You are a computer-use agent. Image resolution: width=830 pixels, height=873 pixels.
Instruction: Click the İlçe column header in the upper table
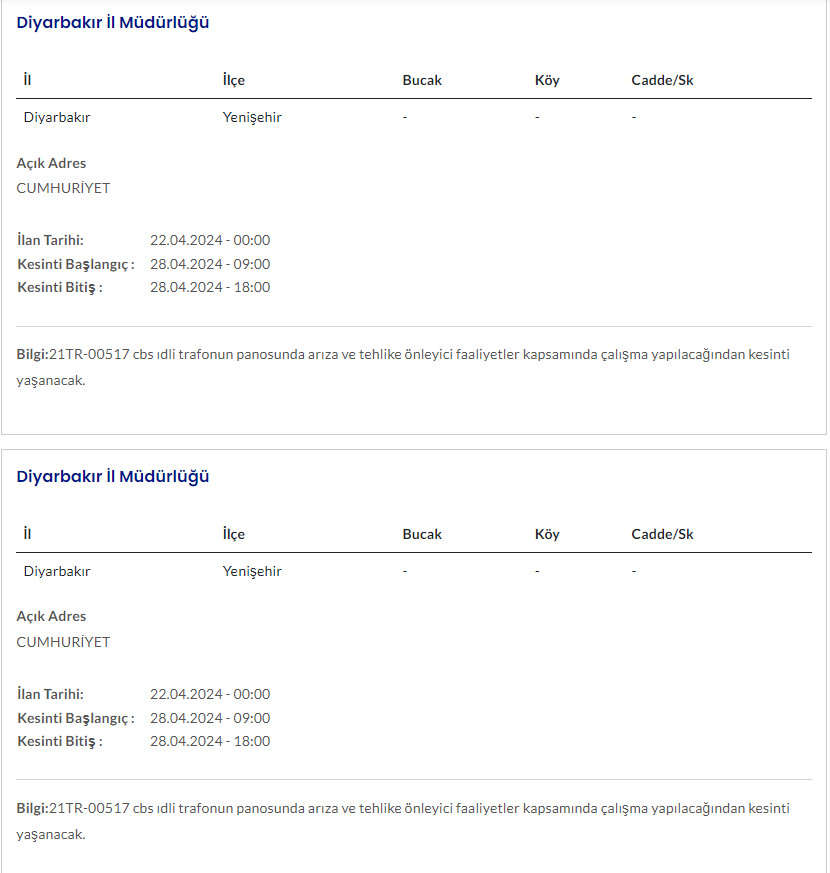coord(233,80)
